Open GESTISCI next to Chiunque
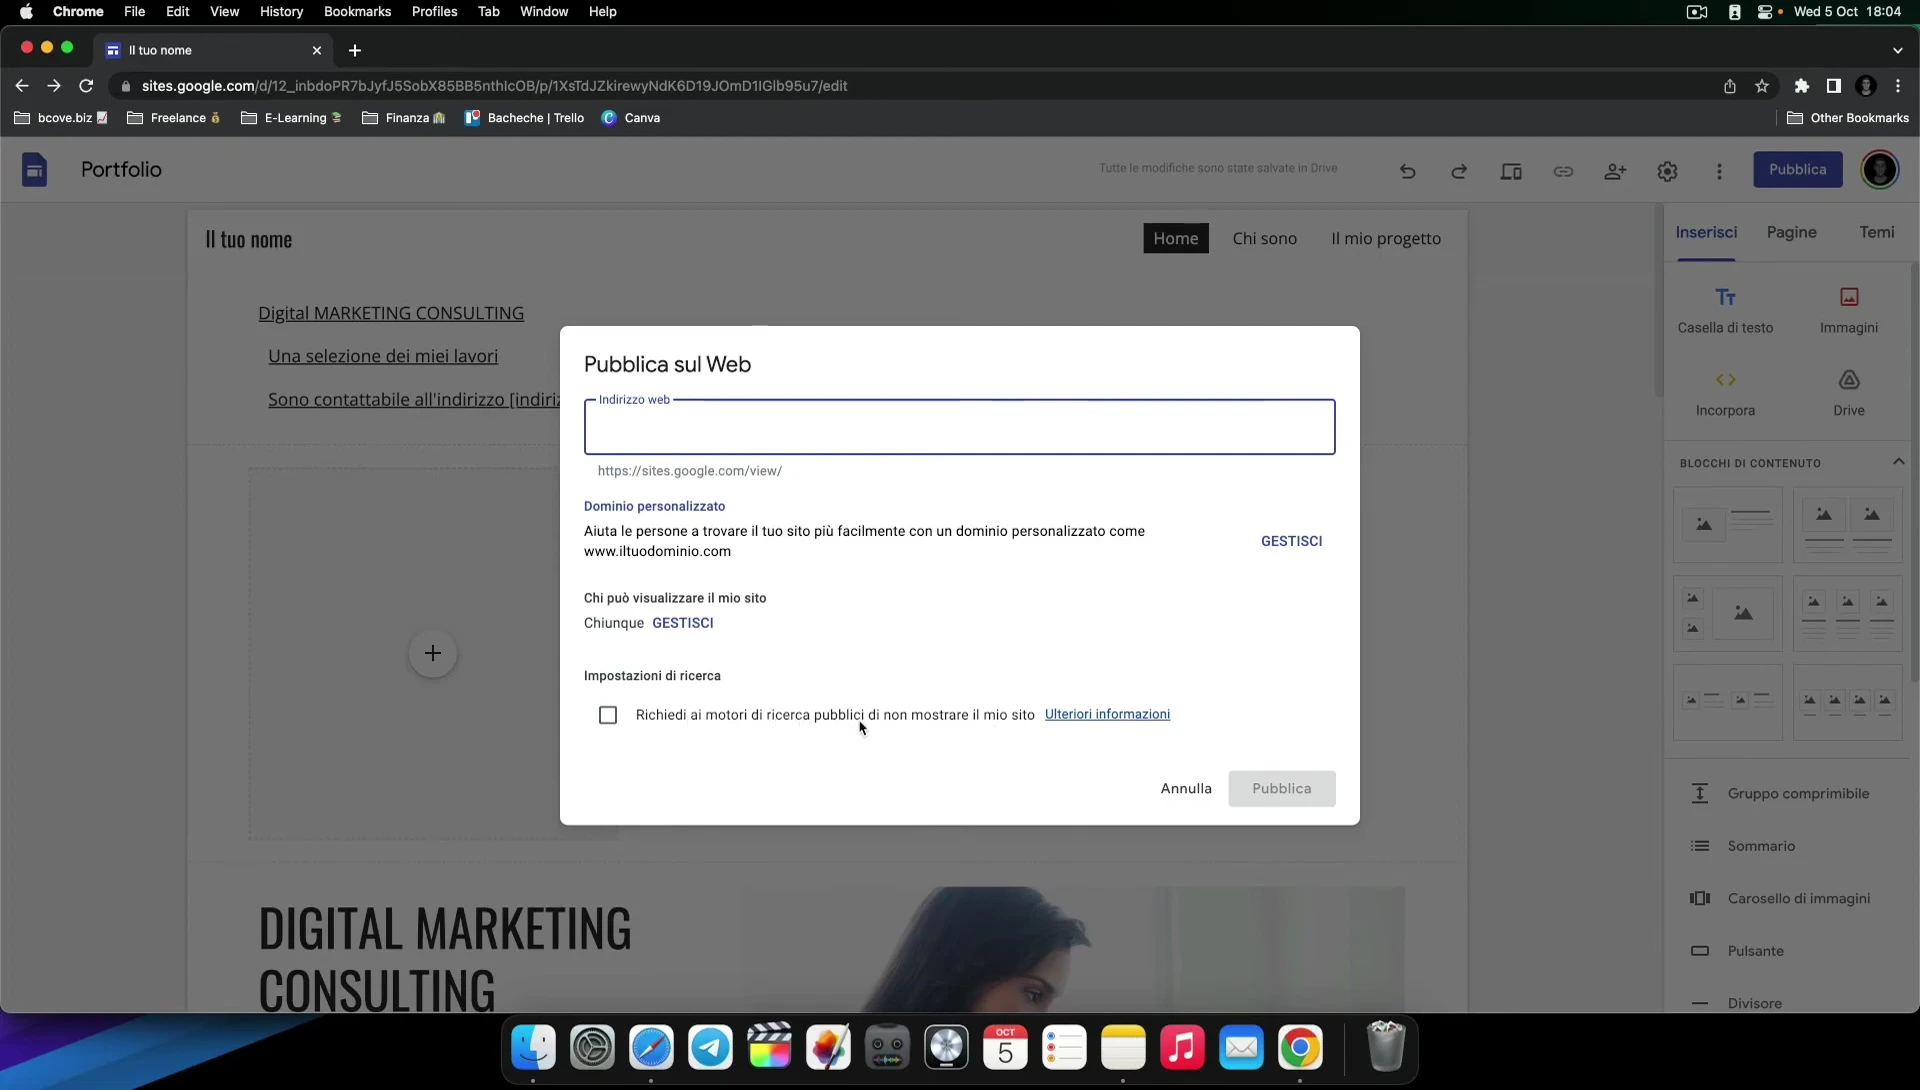Image resolution: width=1920 pixels, height=1090 pixels. [683, 623]
